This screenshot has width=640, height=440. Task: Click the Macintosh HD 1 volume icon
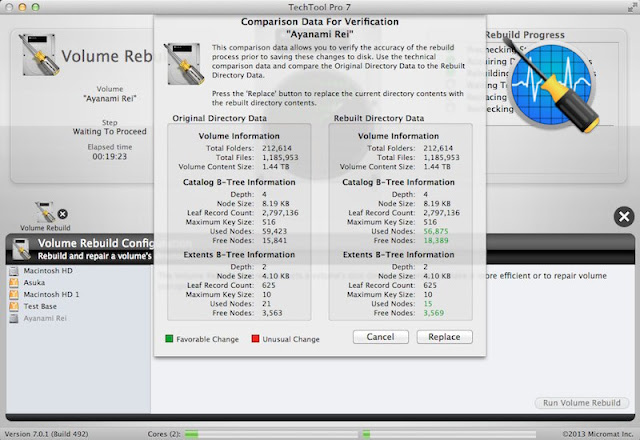point(14,294)
